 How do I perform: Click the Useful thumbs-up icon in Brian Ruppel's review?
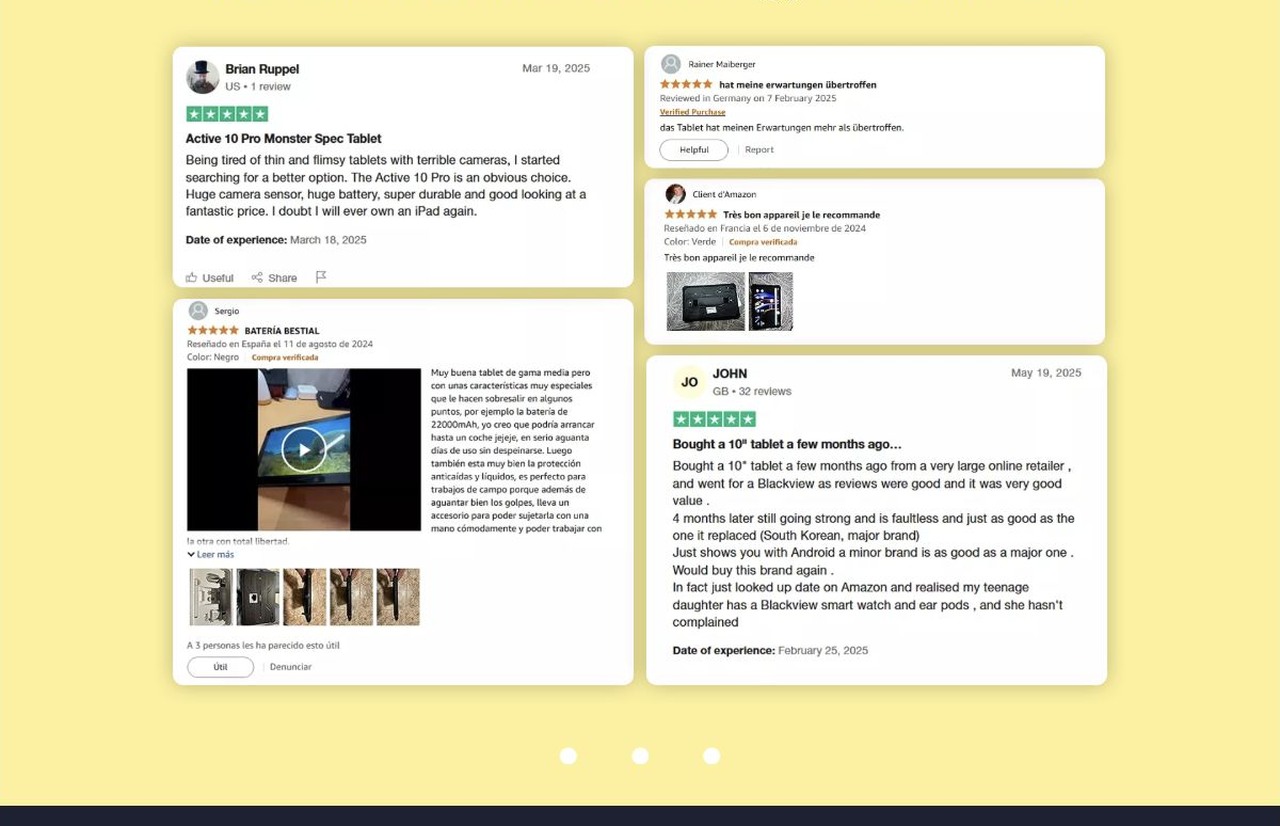192,277
